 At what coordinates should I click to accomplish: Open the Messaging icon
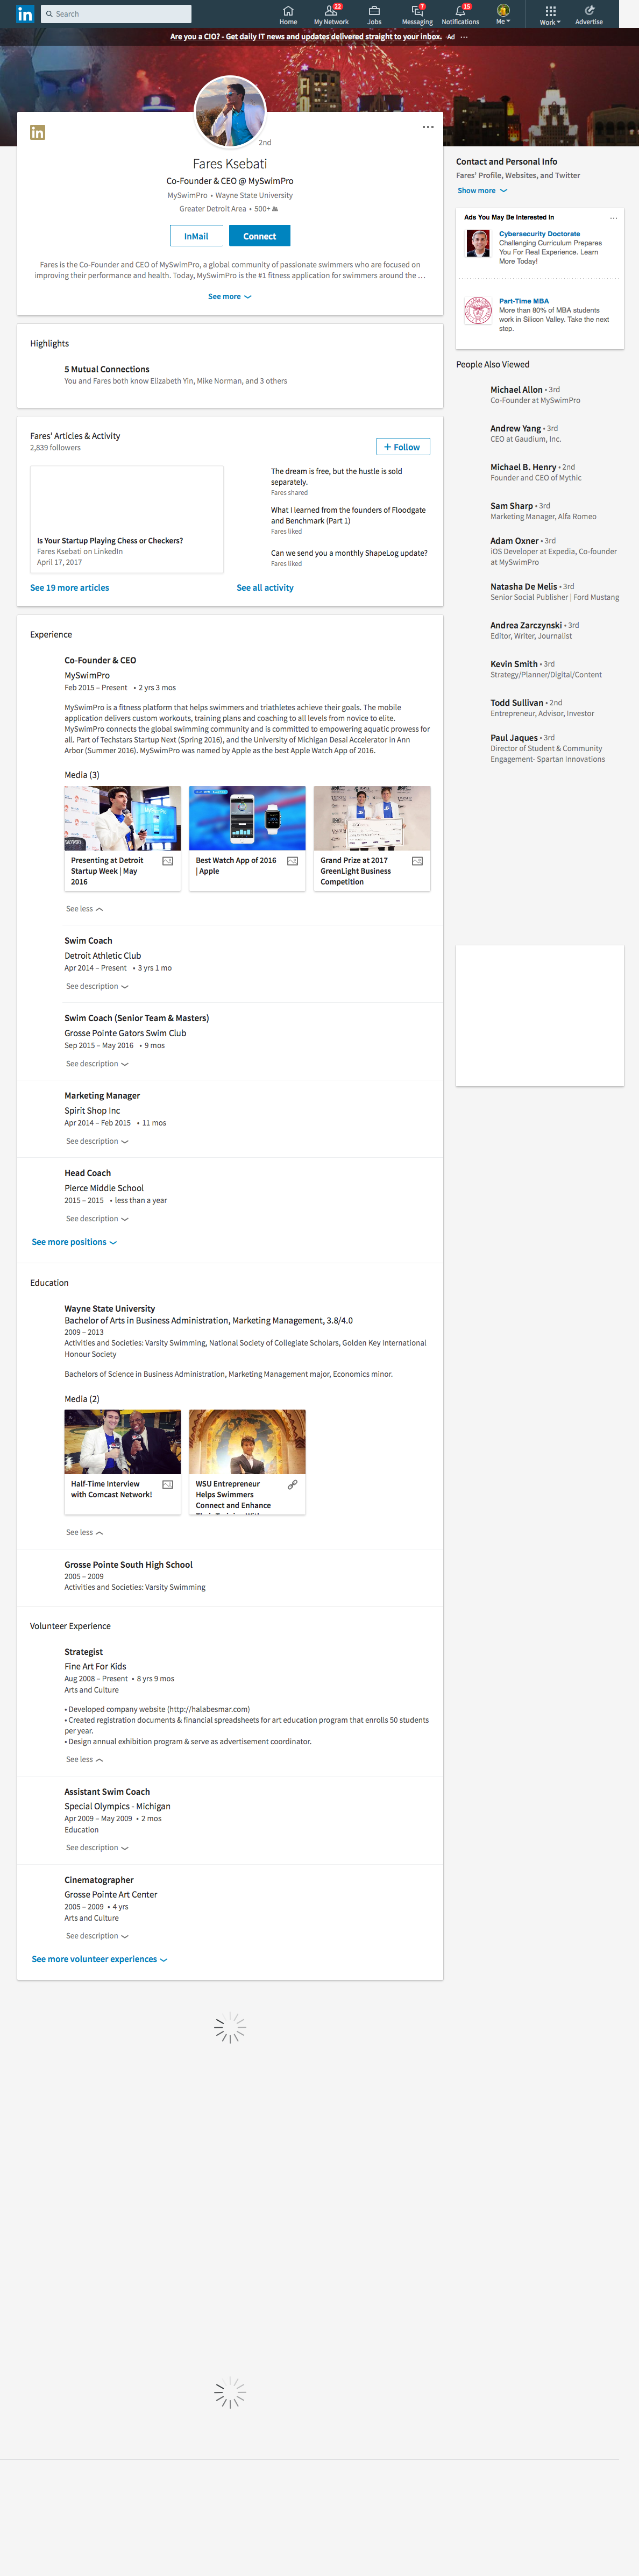417,11
